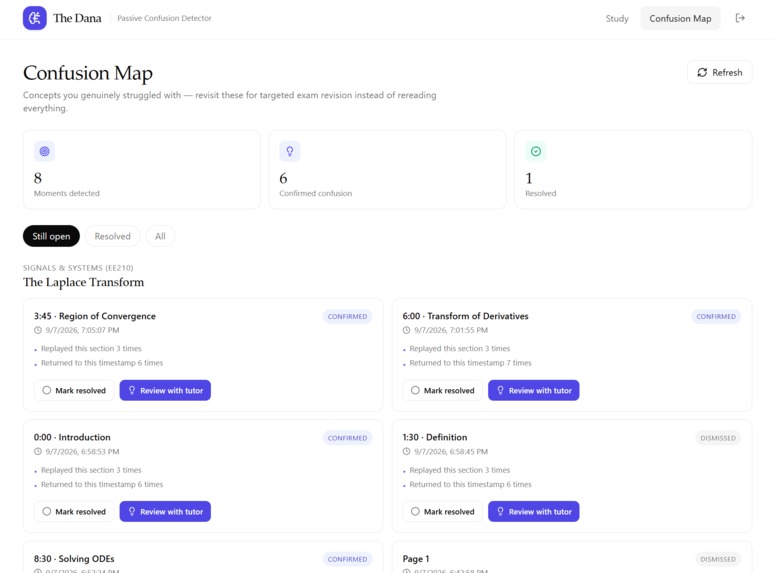
Task: Click CONFIRMED badge on Solving ODEs card
Action: click(348, 559)
